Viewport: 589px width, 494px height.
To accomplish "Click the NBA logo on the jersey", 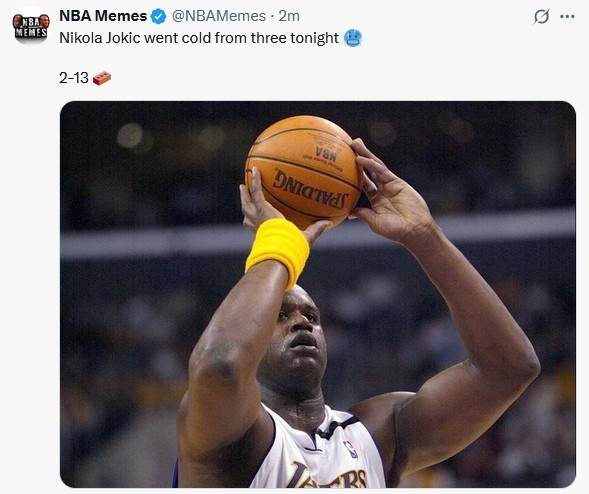I will point(350,449).
